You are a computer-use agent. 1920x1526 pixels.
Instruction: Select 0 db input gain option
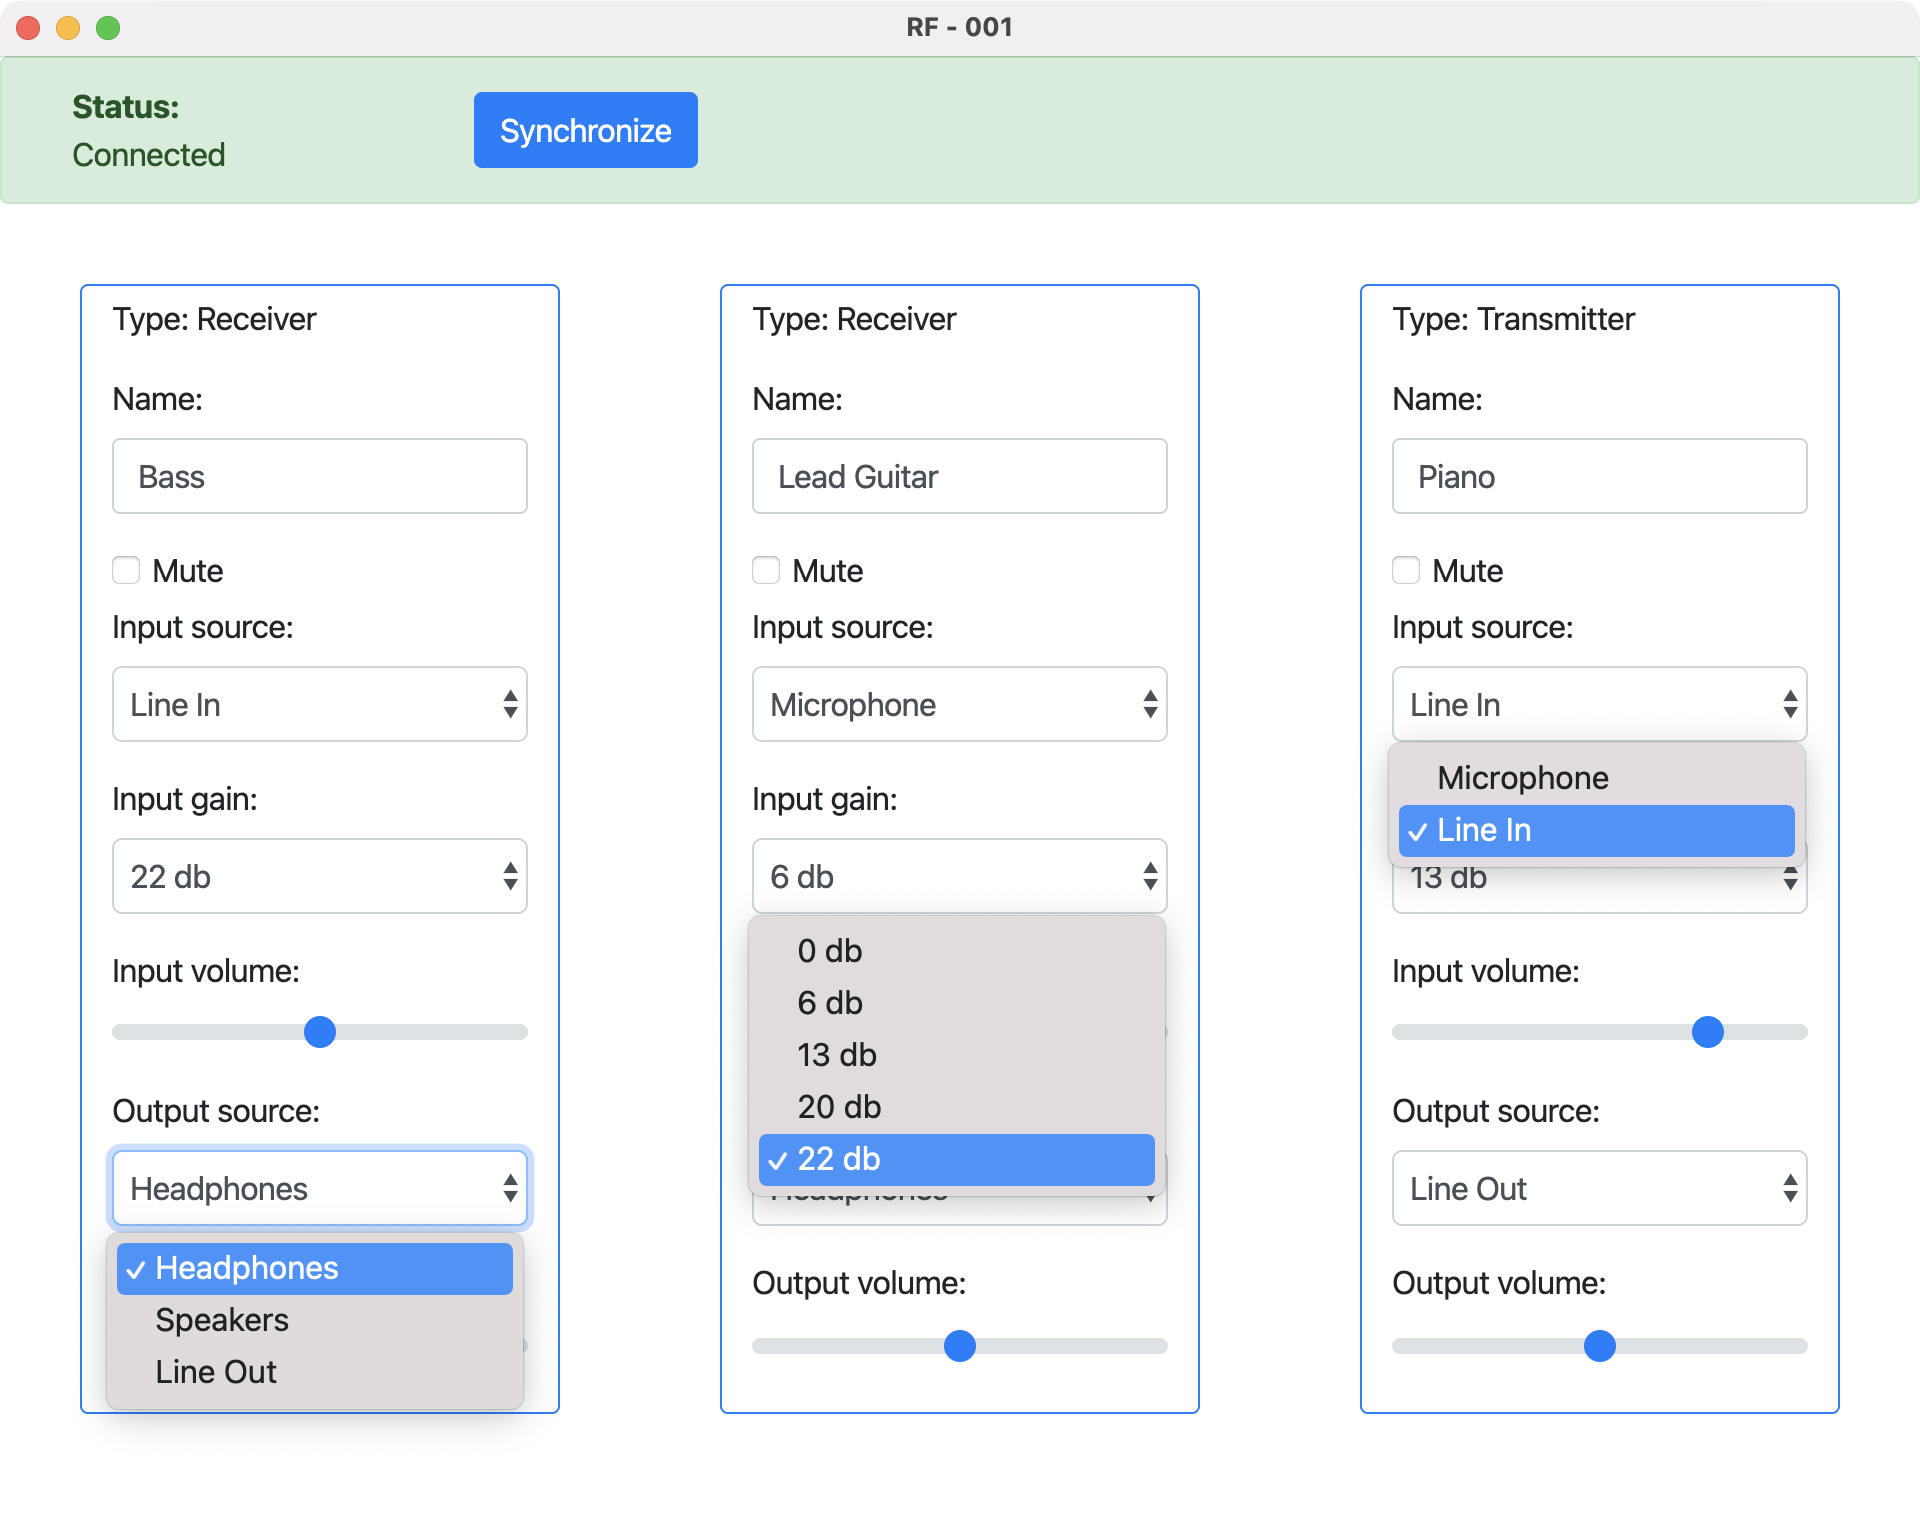pyautogui.click(x=830, y=951)
